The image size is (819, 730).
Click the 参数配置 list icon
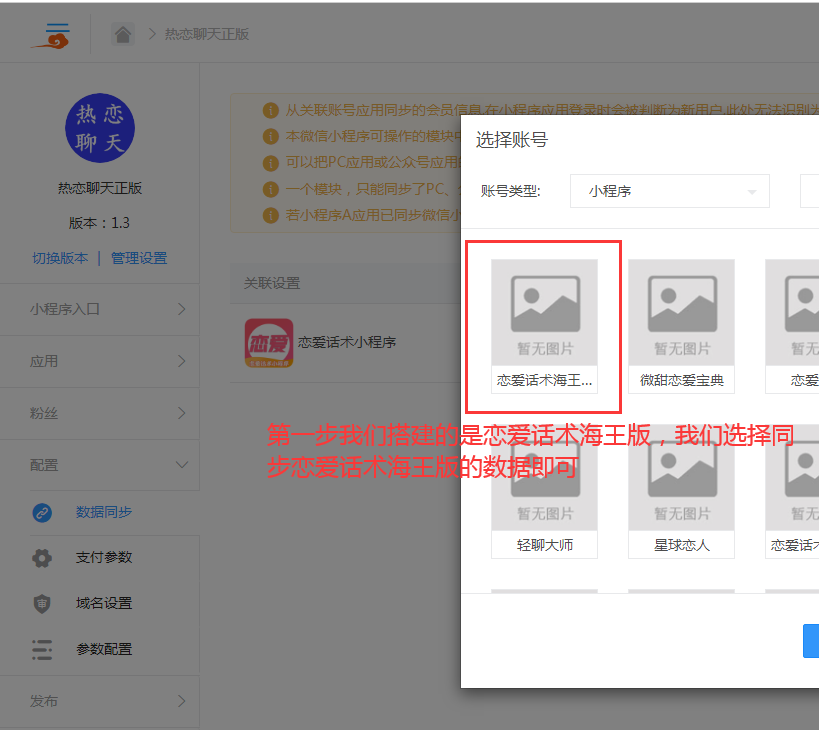pos(42,650)
